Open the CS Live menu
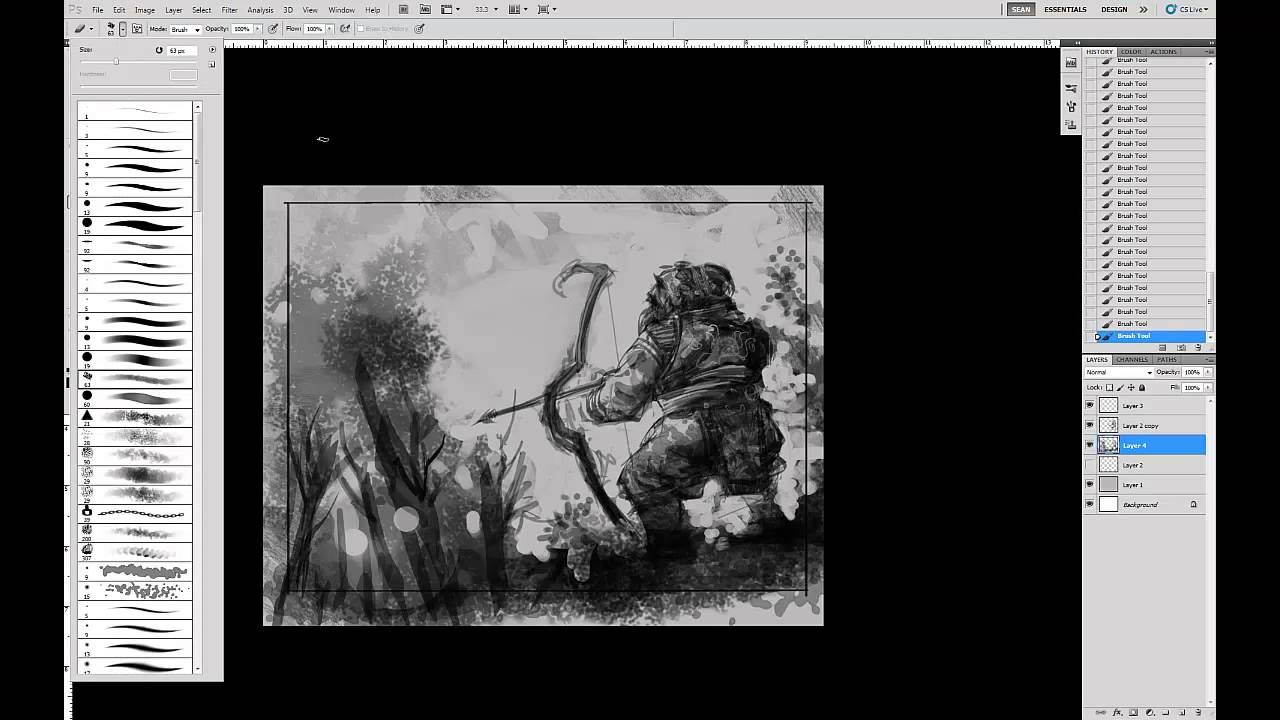1280x720 pixels. [1187, 10]
